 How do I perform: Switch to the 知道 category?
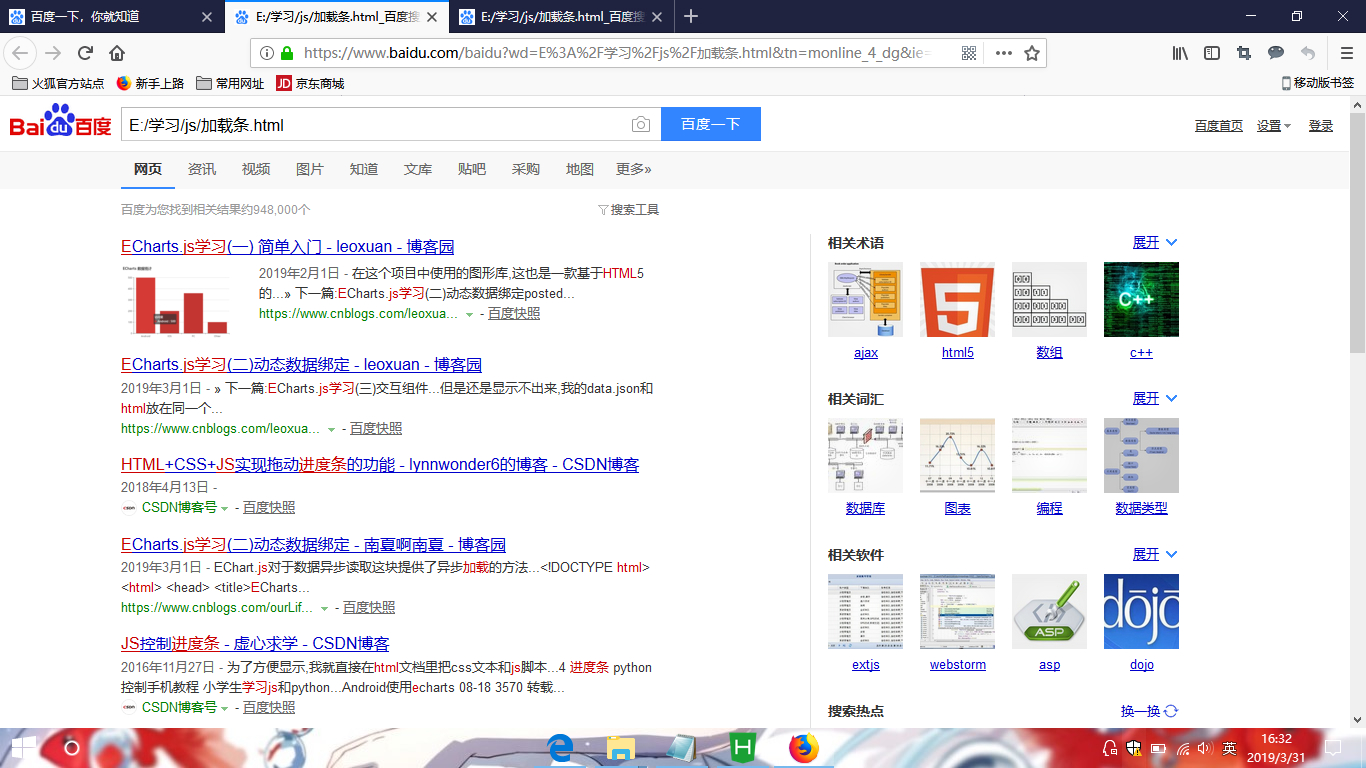(x=364, y=169)
